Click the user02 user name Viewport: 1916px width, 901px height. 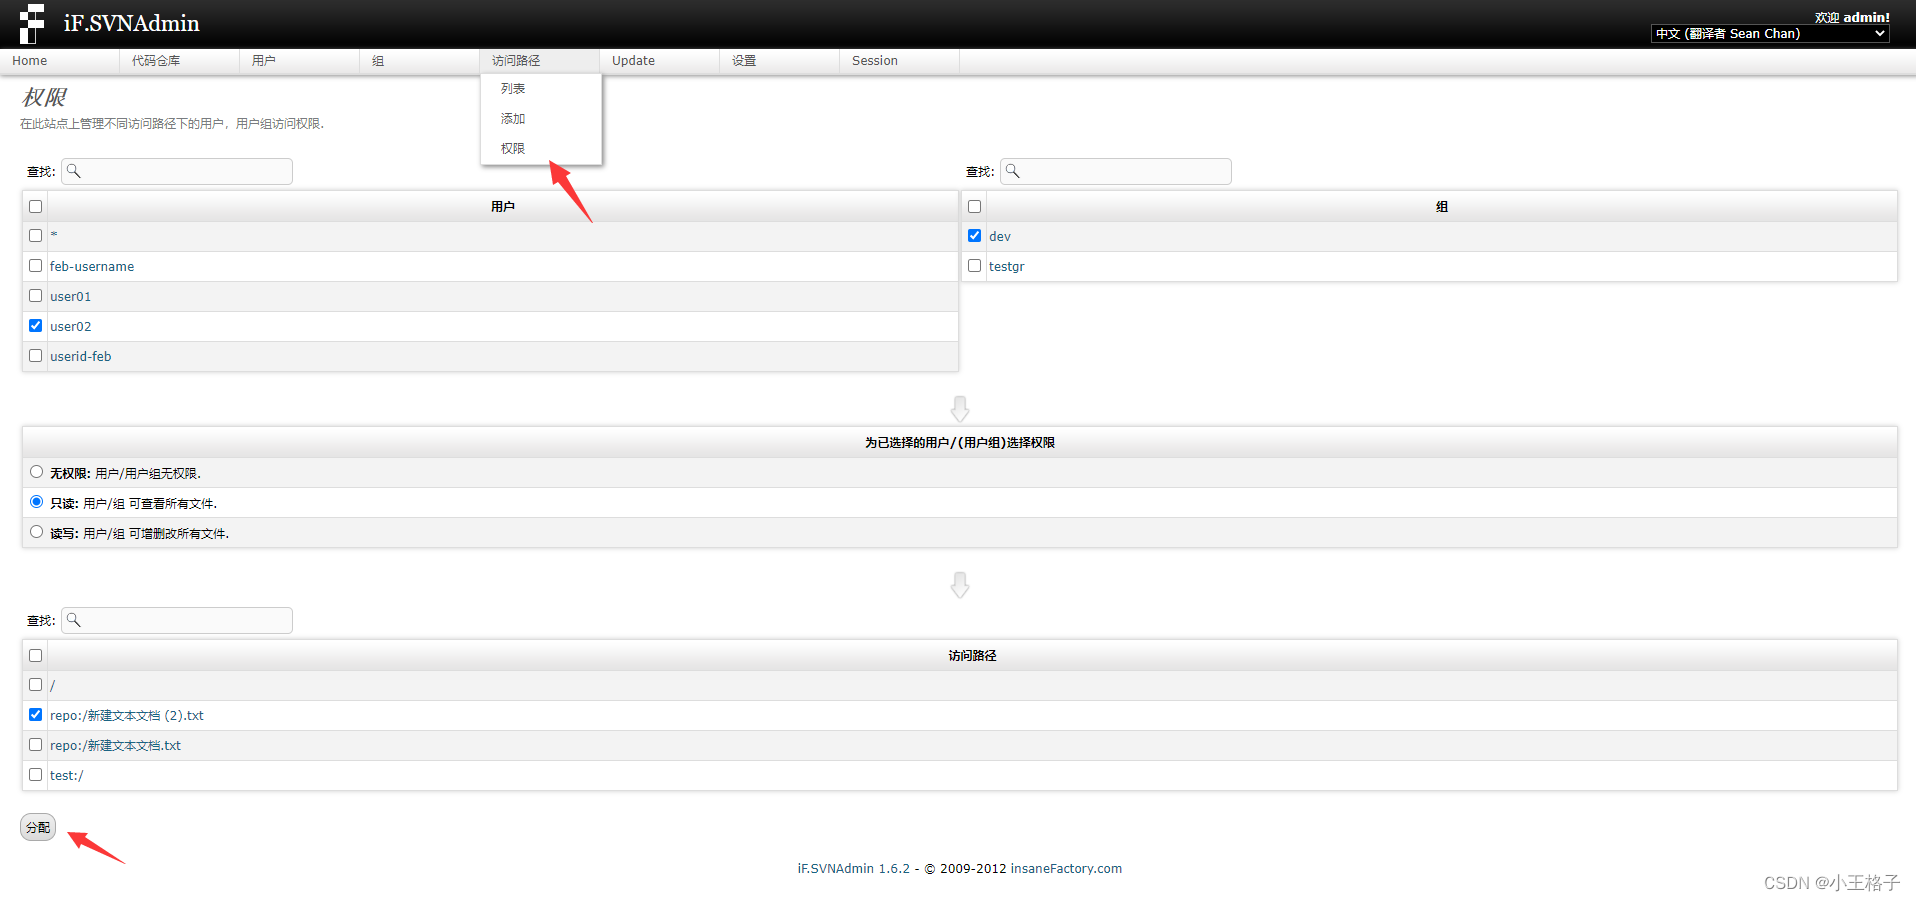coord(71,327)
